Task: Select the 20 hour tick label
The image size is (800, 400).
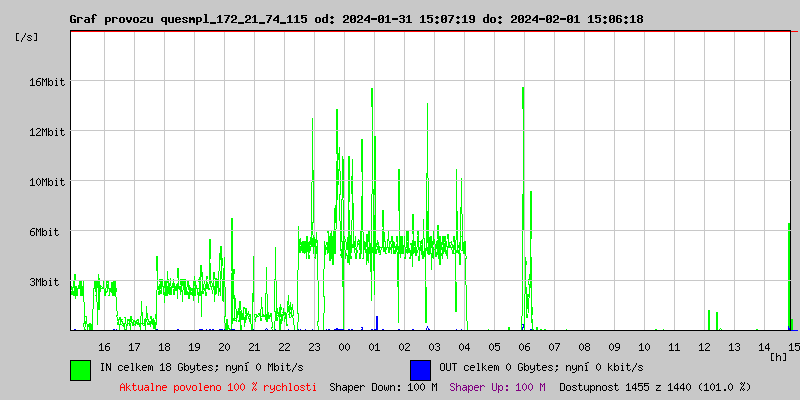Action: (x=224, y=346)
